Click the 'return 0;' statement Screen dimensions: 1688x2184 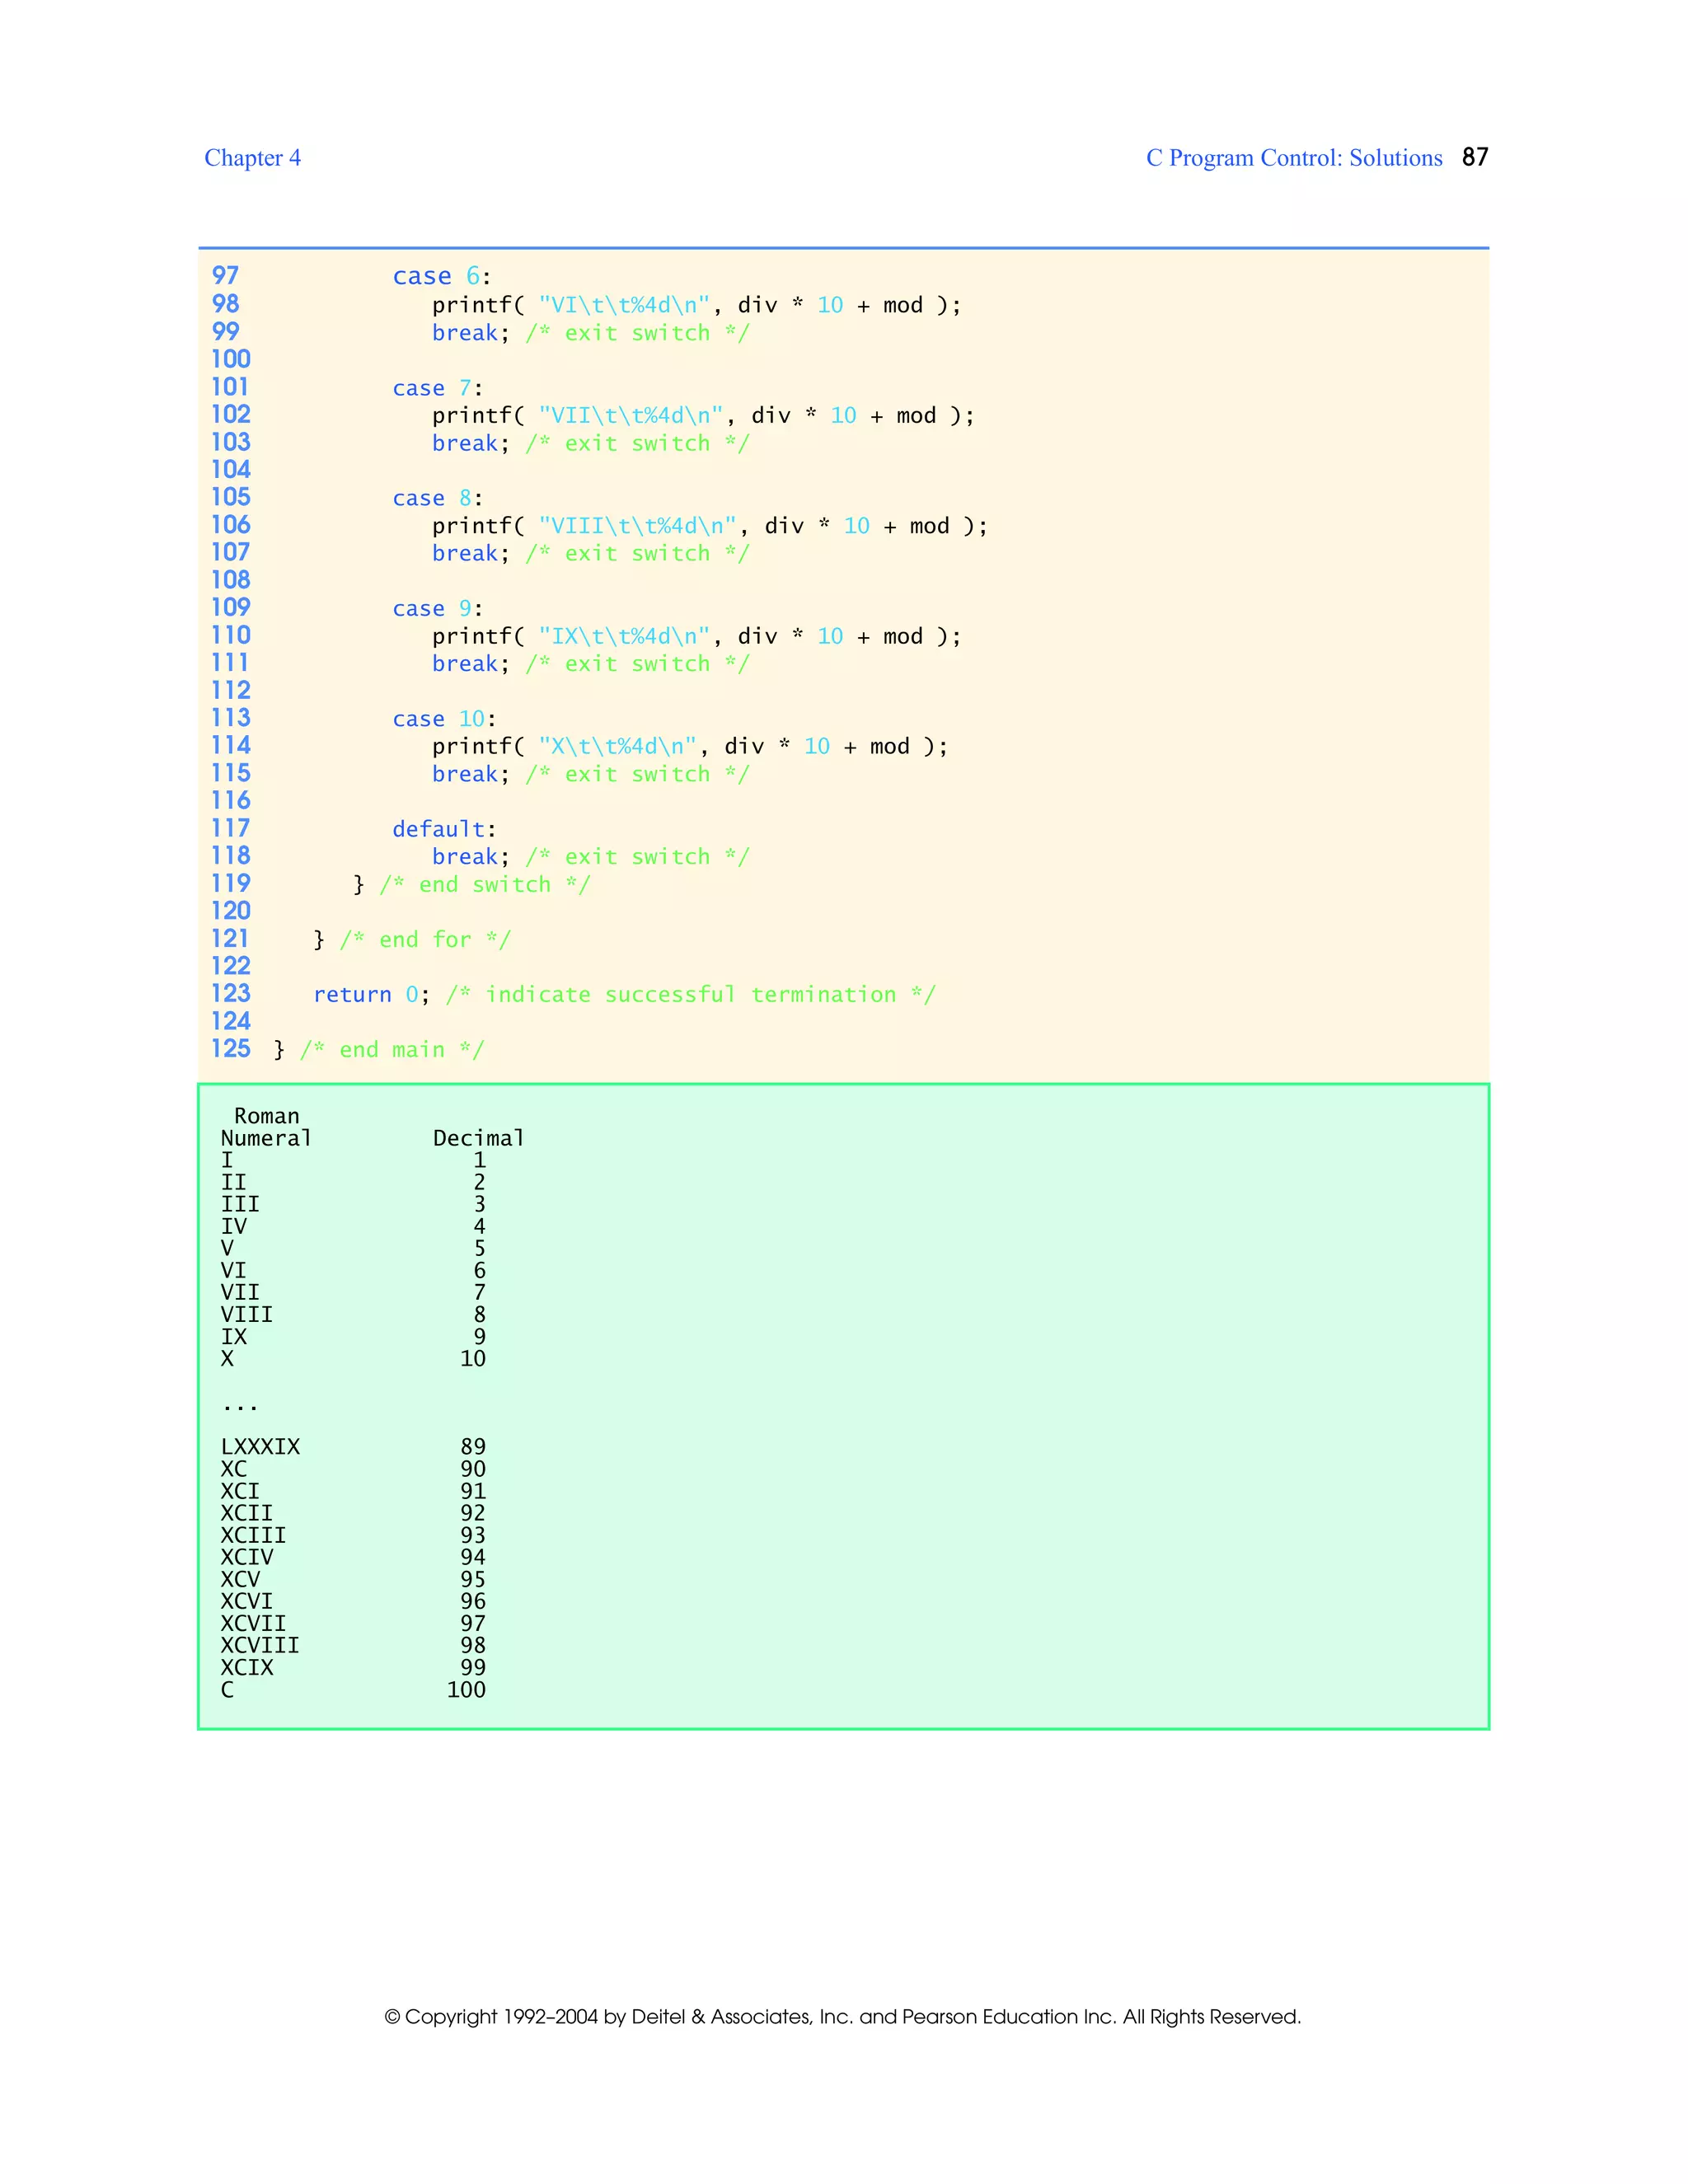point(372,995)
